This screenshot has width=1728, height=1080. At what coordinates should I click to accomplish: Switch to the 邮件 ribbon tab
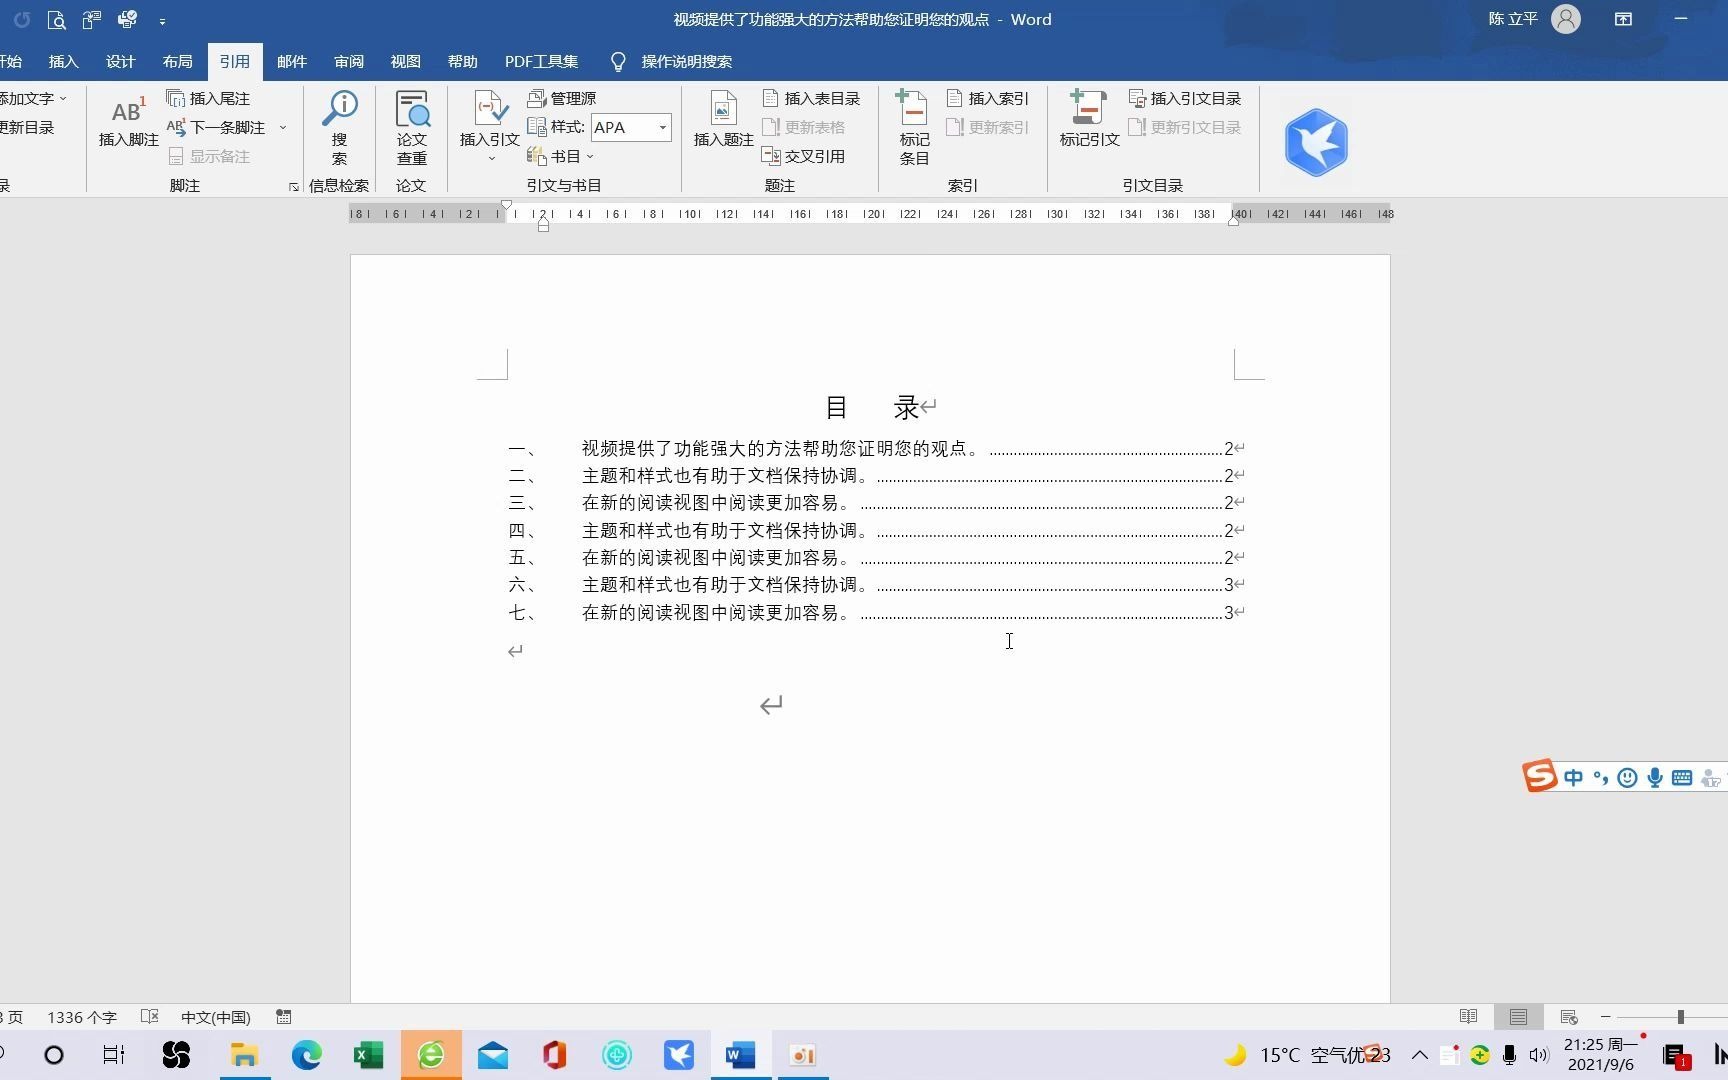(291, 61)
